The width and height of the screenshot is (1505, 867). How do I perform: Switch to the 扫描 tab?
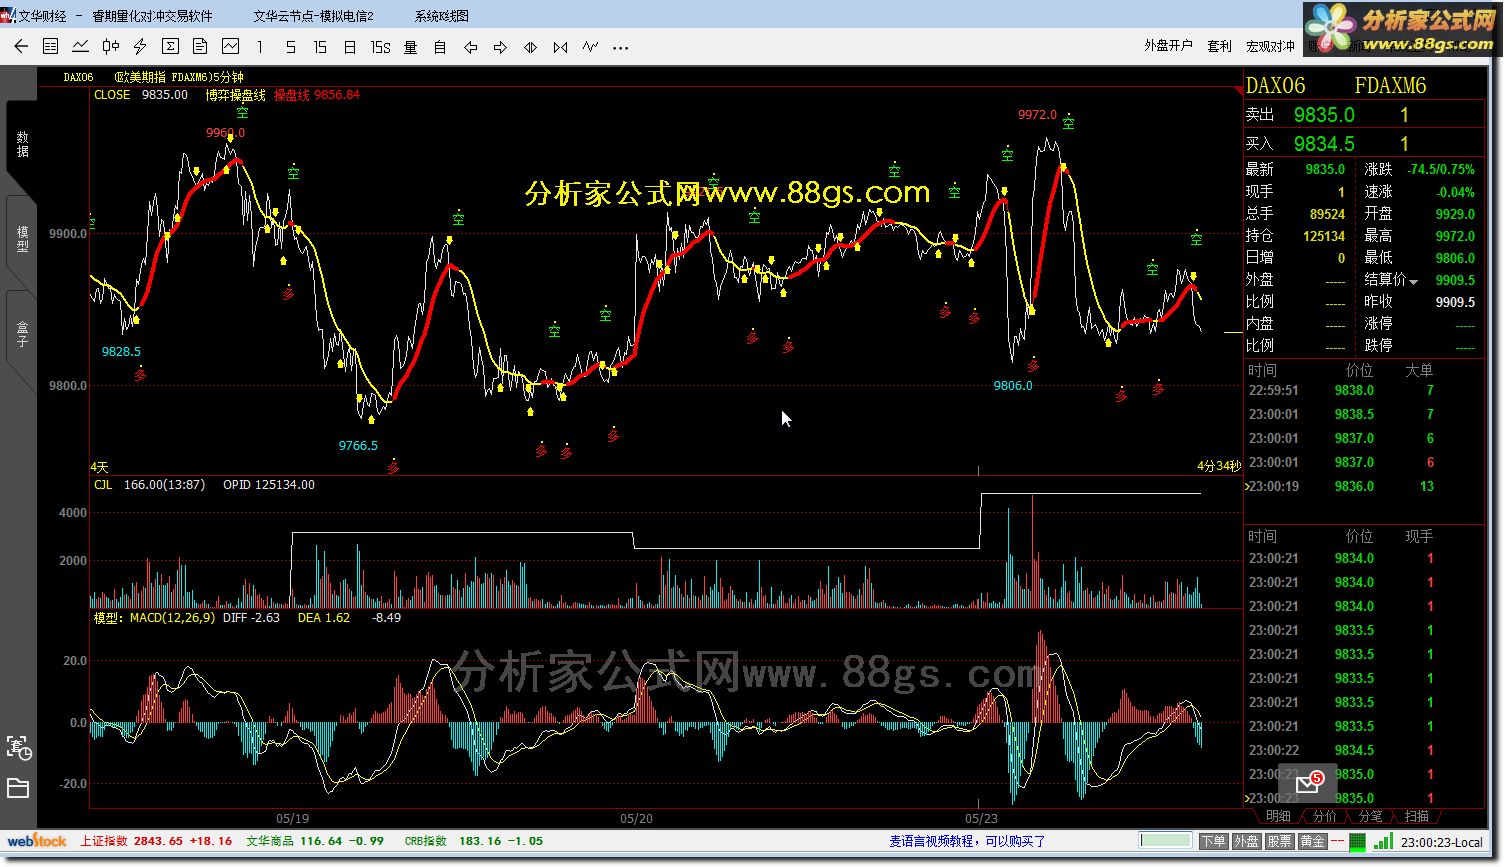[1416, 816]
